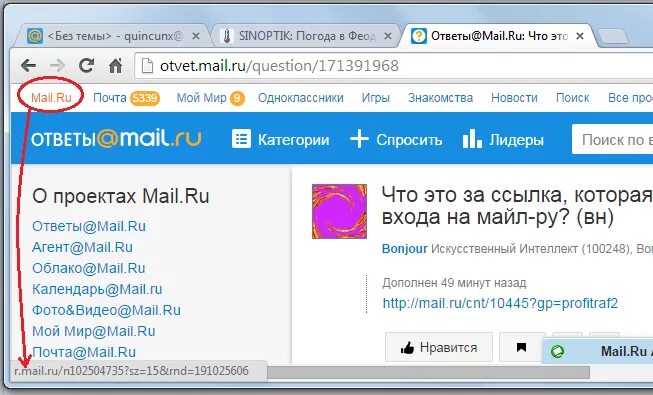653x395 pixels.
Task: Click the О проектах Mail.Ru heading
Action: tap(121, 196)
